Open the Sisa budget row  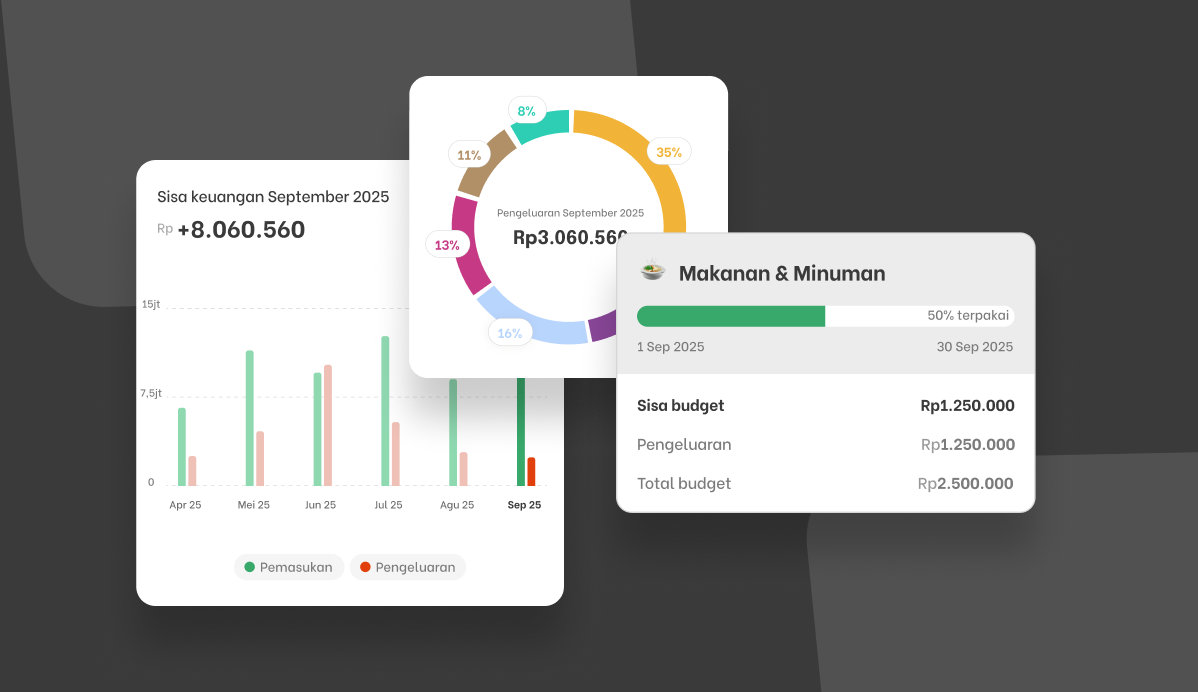click(825, 406)
